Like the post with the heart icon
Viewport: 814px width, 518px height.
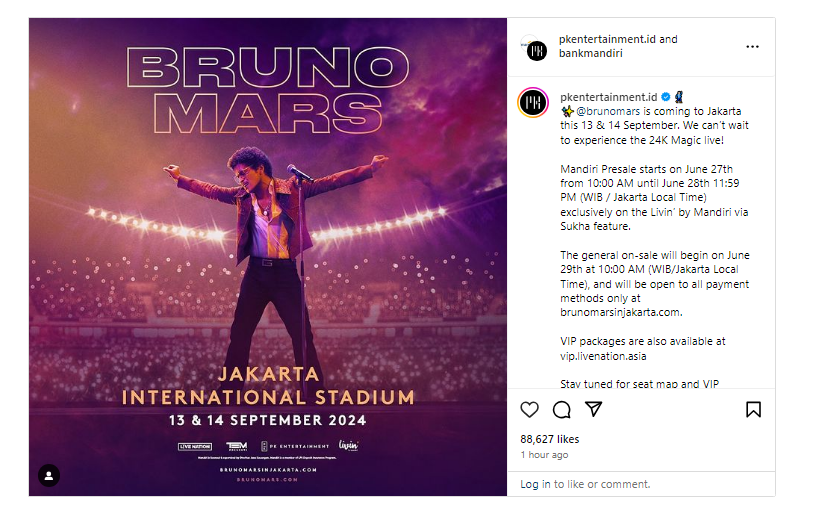[530, 409]
